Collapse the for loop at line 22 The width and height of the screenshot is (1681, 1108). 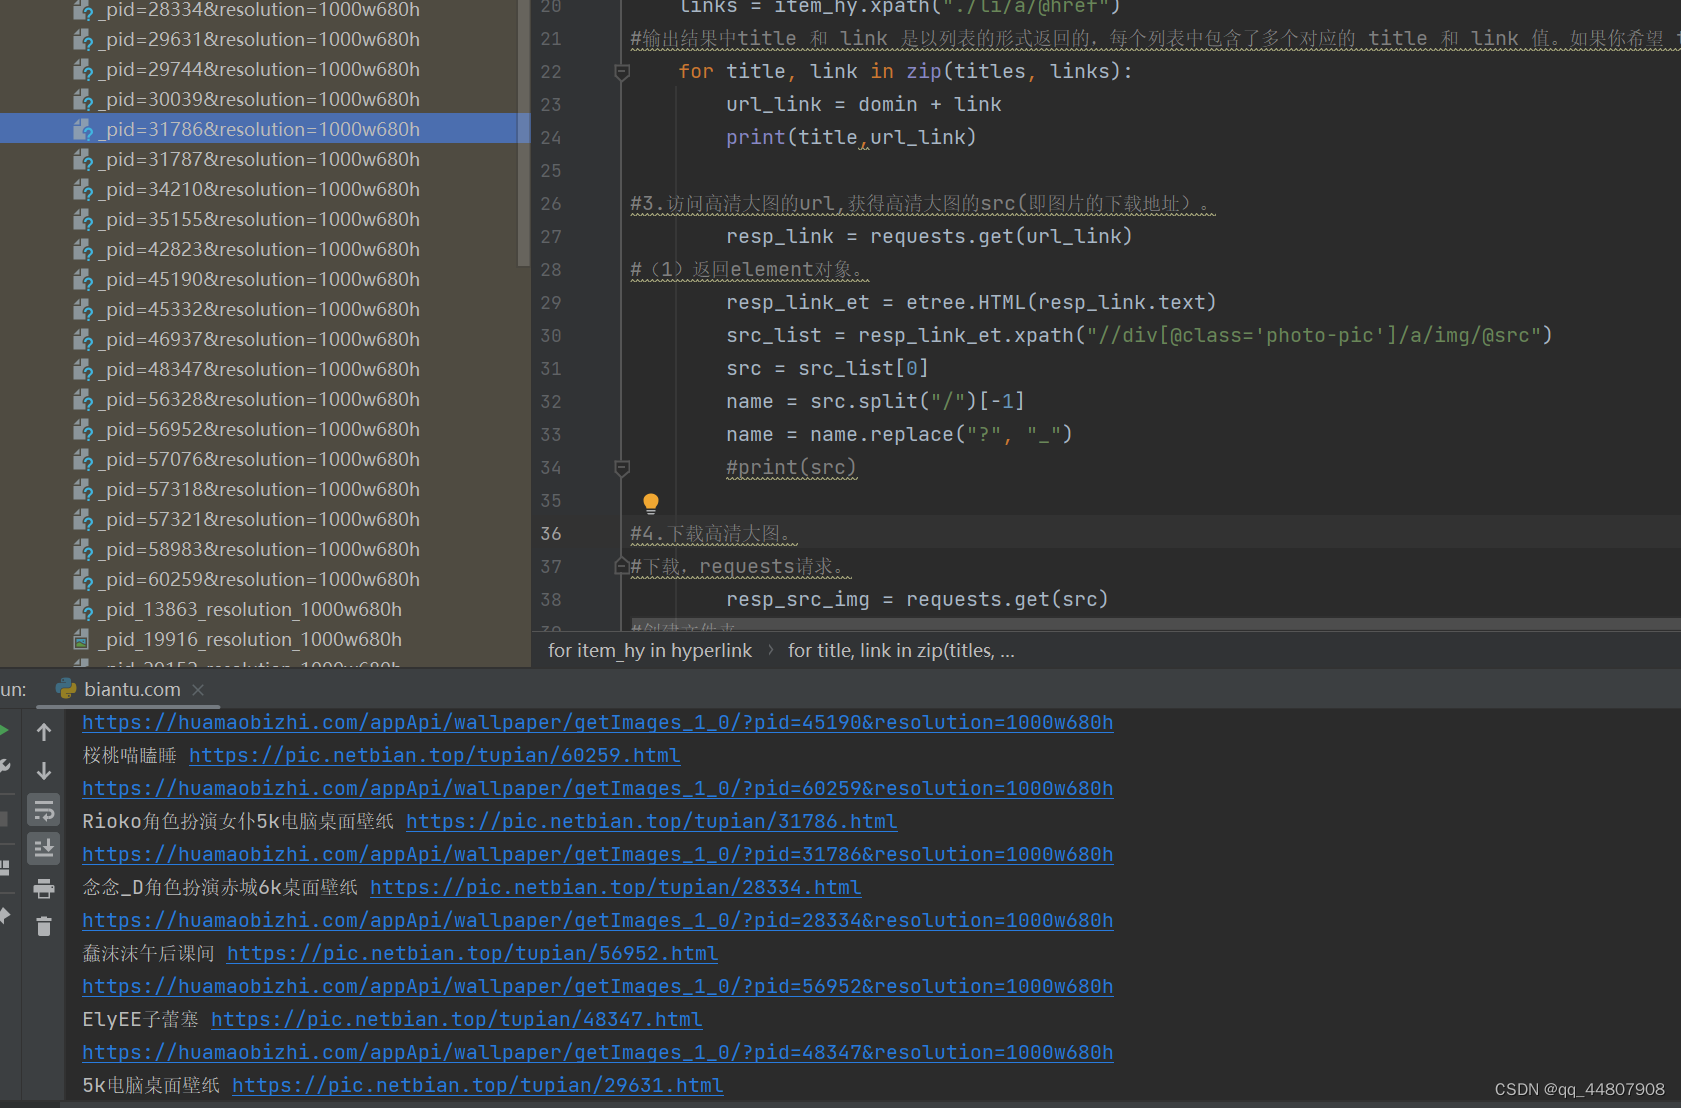[x=621, y=71]
